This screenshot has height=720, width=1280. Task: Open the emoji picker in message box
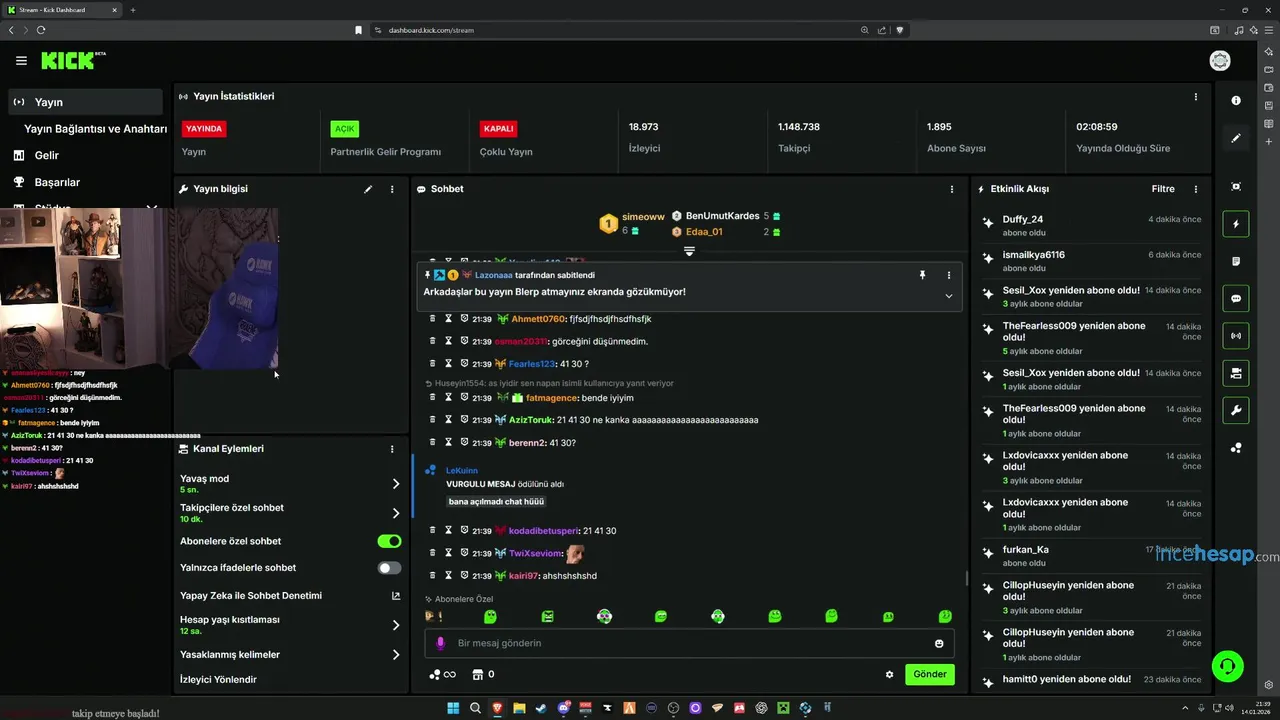pos(939,643)
